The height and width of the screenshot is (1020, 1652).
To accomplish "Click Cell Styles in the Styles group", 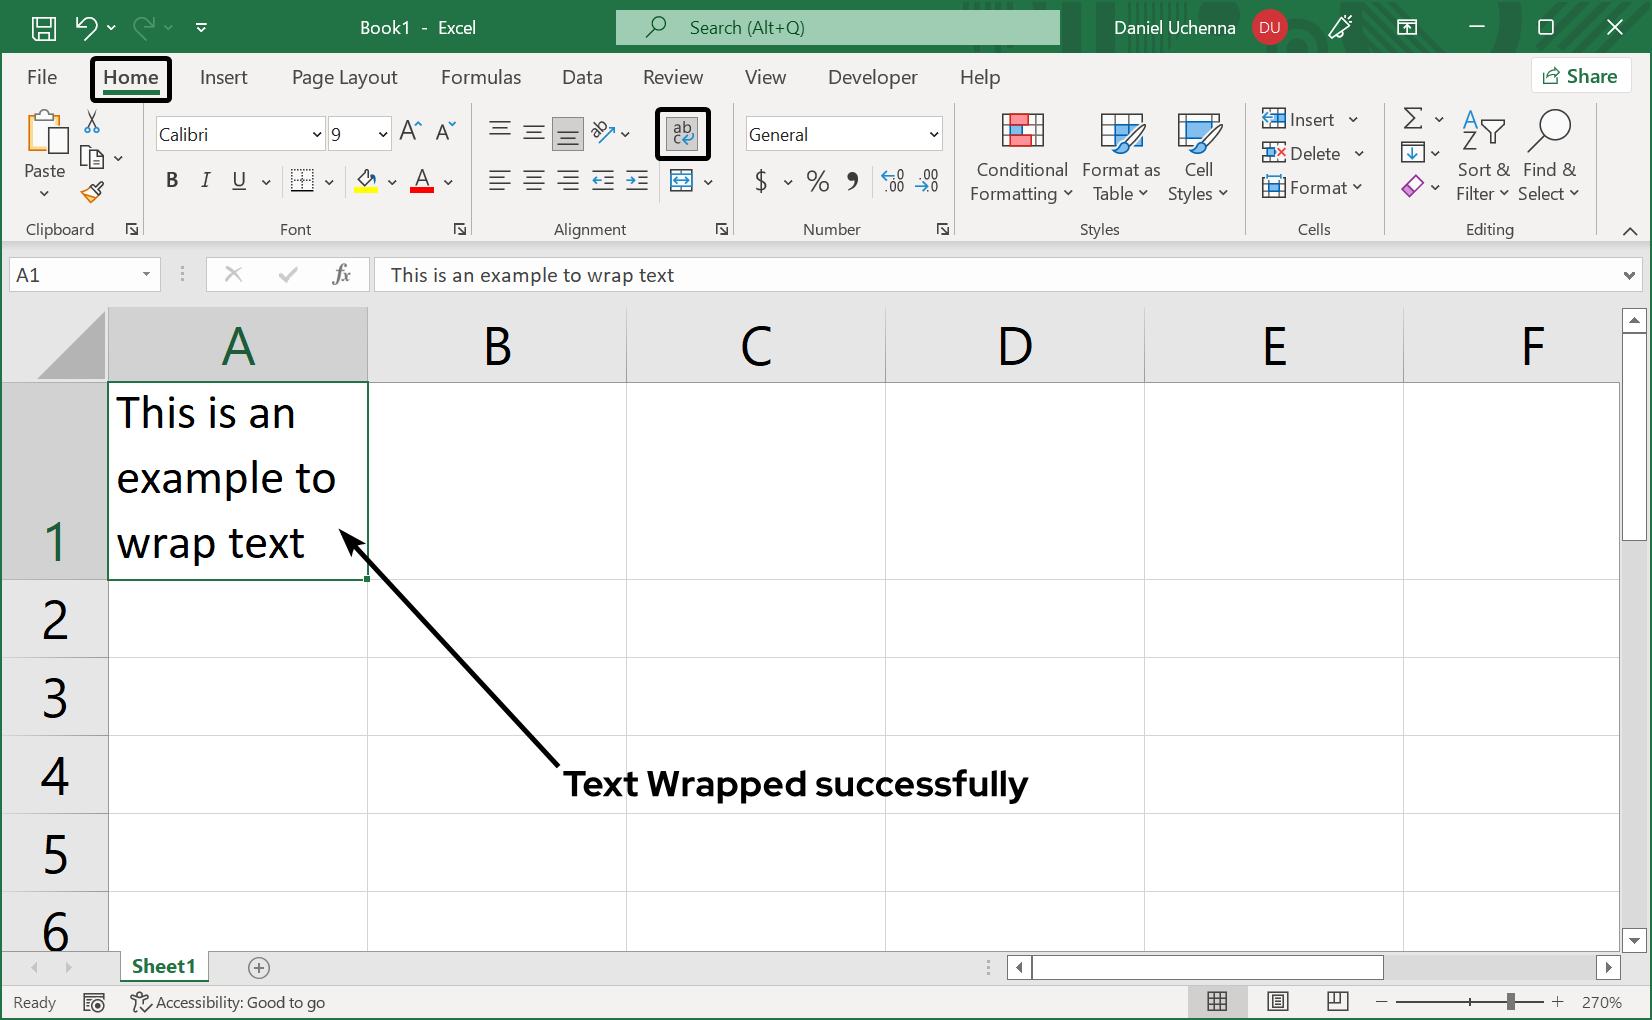I will pyautogui.click(x=1198, y=157).
